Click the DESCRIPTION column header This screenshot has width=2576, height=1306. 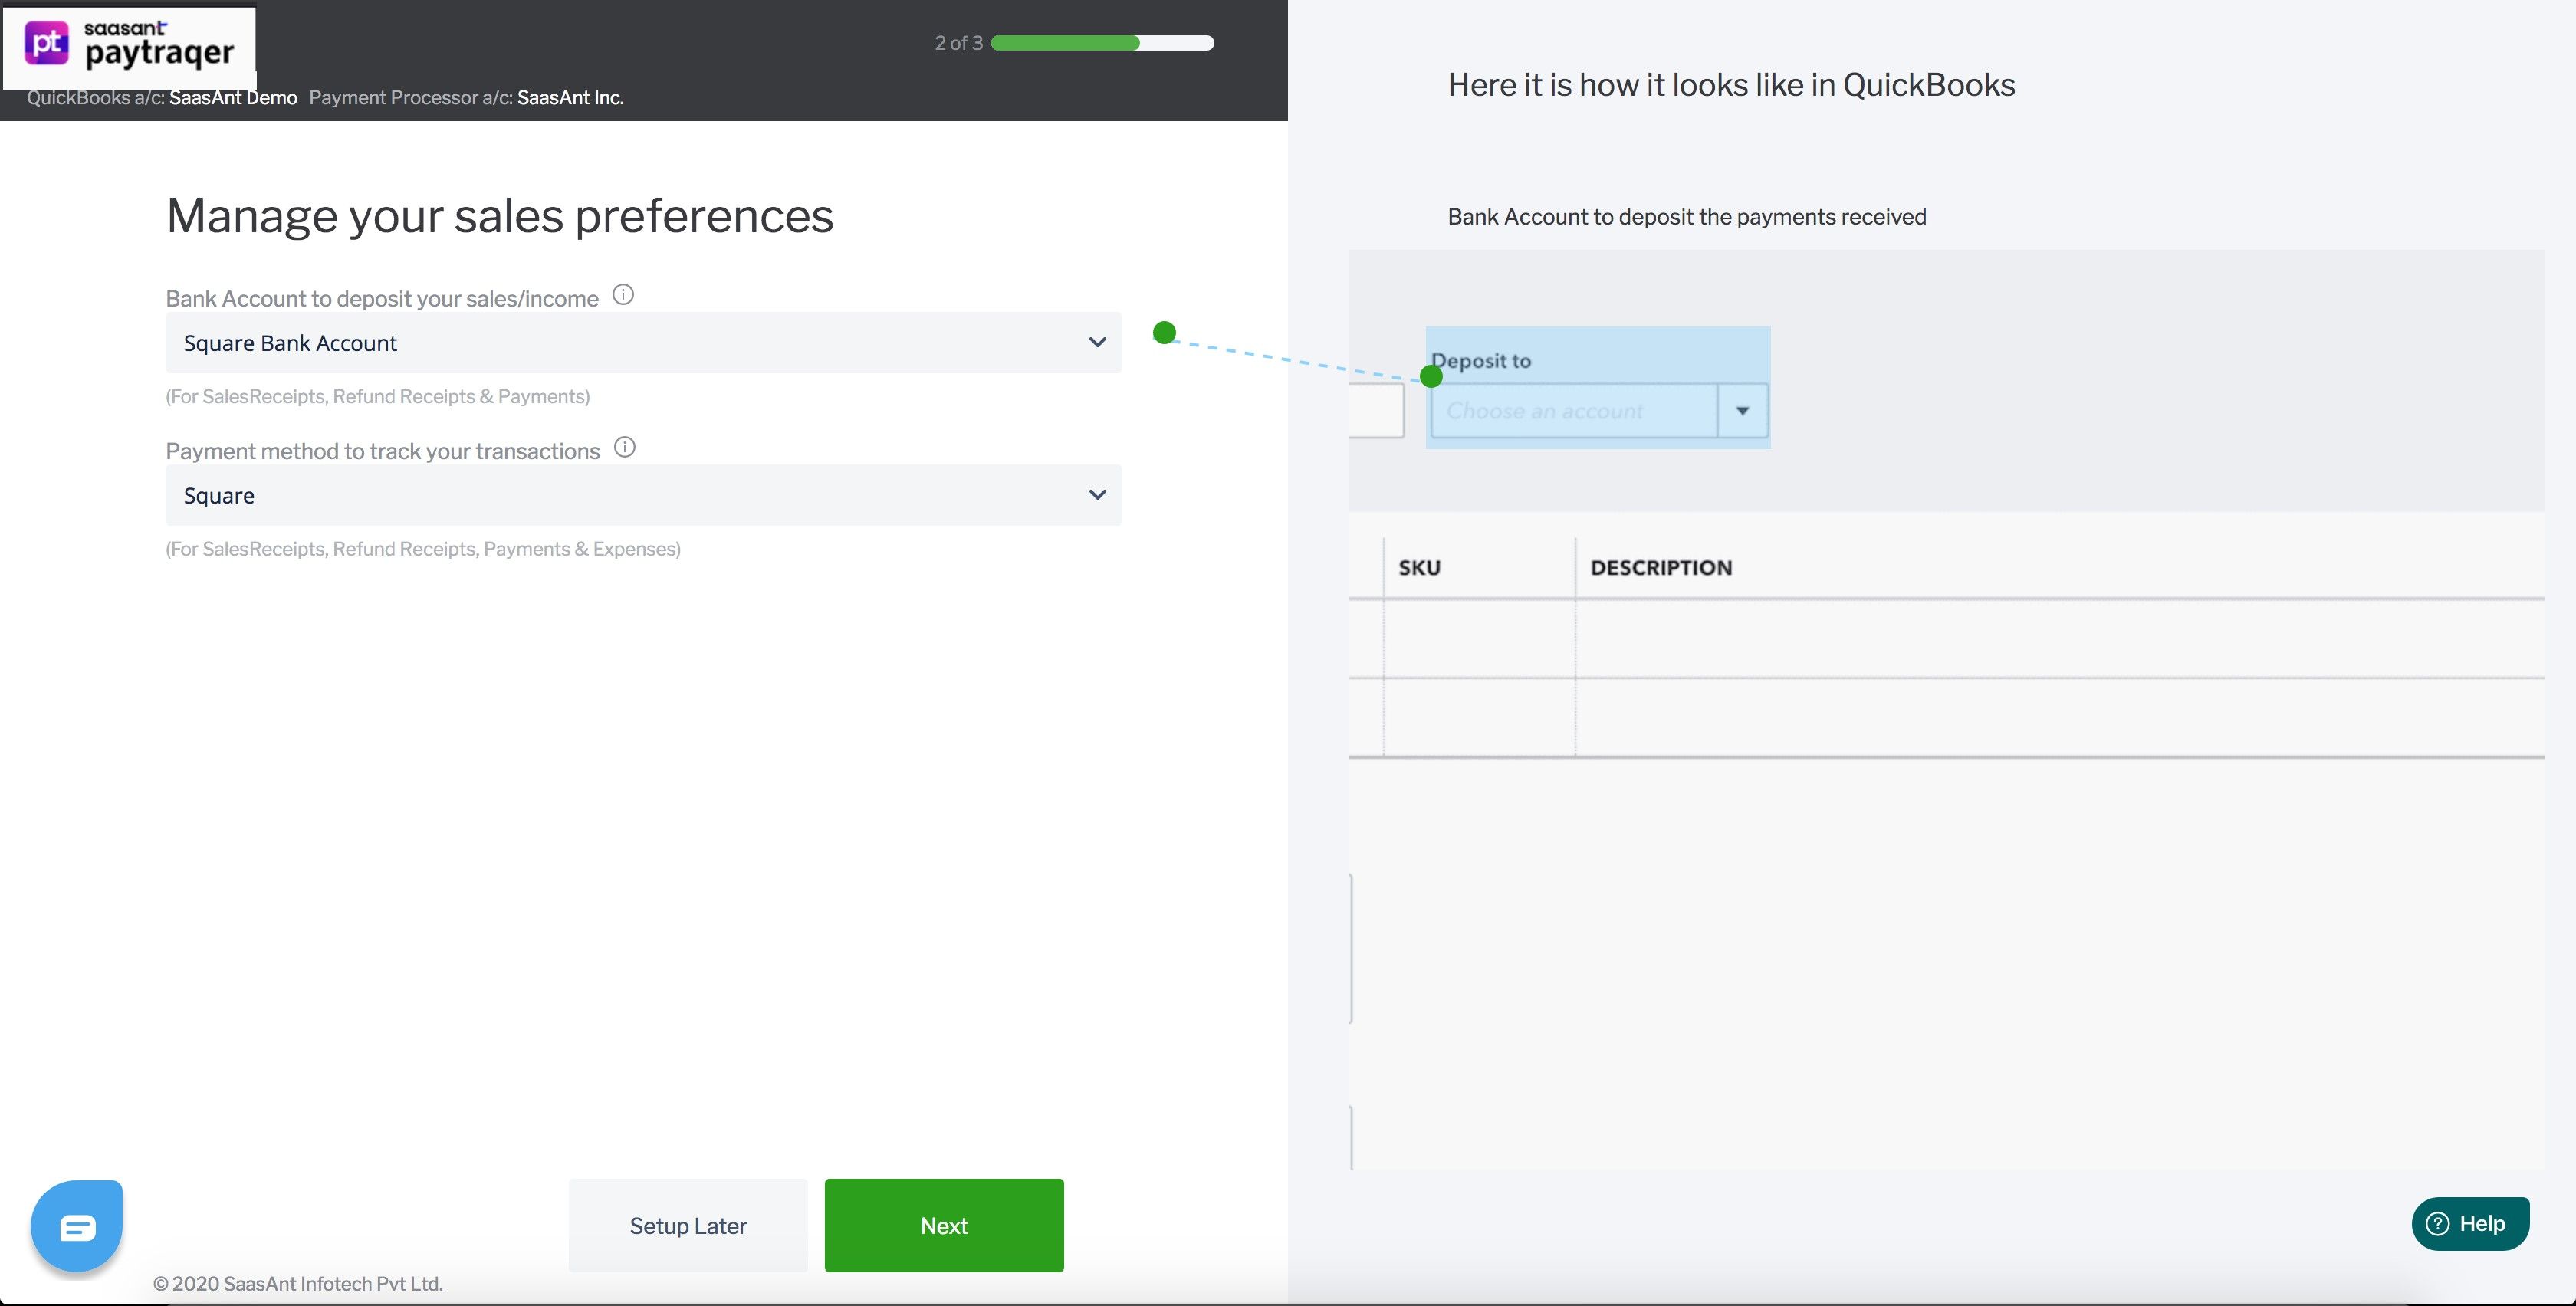coord(1661,568)
